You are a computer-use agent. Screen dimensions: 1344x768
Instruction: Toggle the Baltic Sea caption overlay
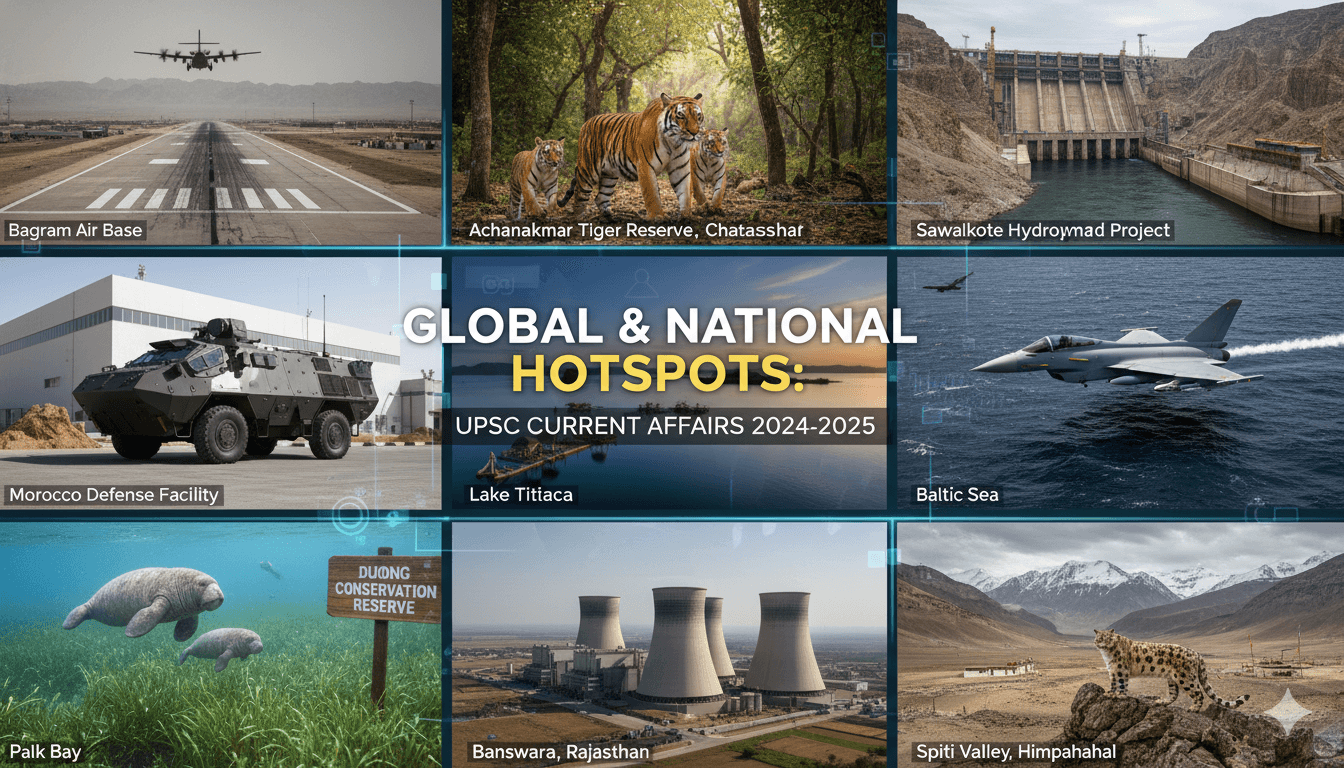[x=957, y=494]
